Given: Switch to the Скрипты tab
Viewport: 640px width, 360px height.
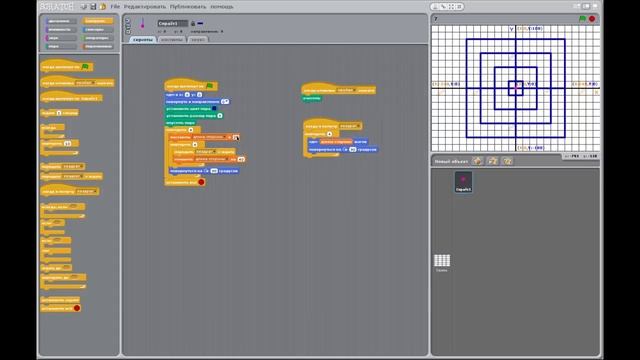Looking at the screenshot, I should click(x=143, y=40).
